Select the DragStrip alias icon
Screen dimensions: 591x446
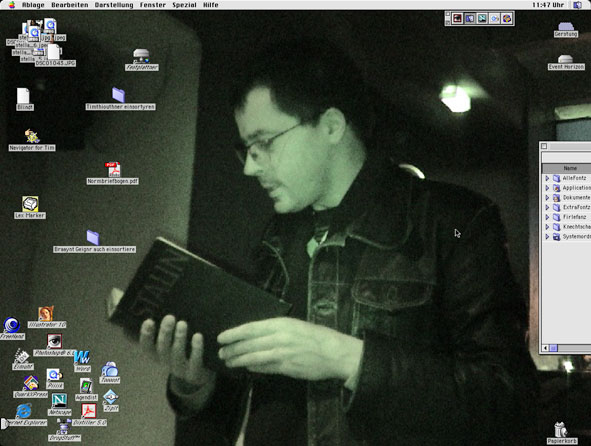coord(64,426)
